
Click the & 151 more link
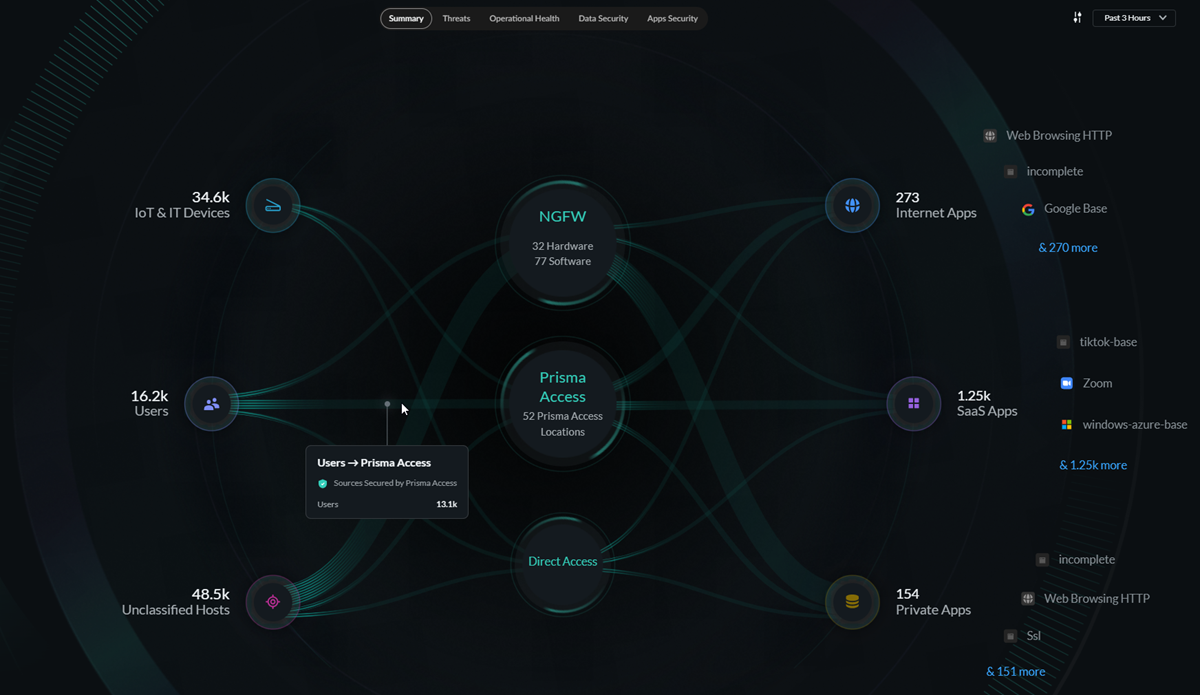click(x=1016, y=672)
